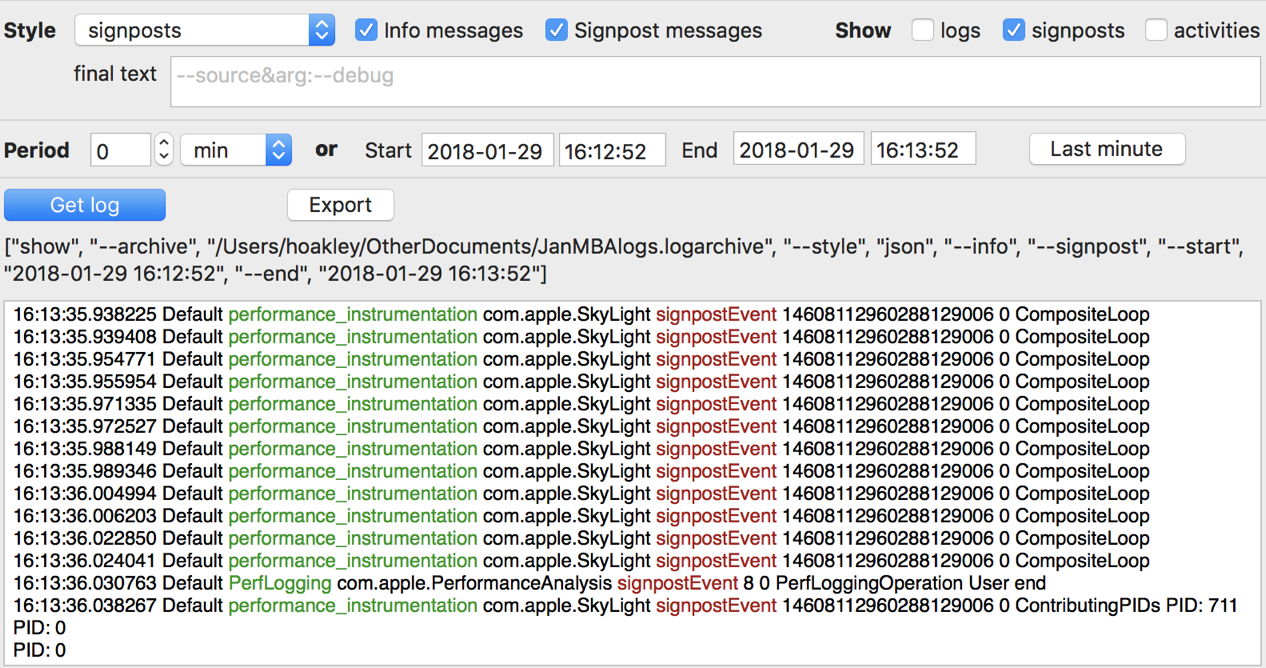This screenshot has height=668, width=1266.
Task: Click the Export button
Action: [x=340, y=205]
